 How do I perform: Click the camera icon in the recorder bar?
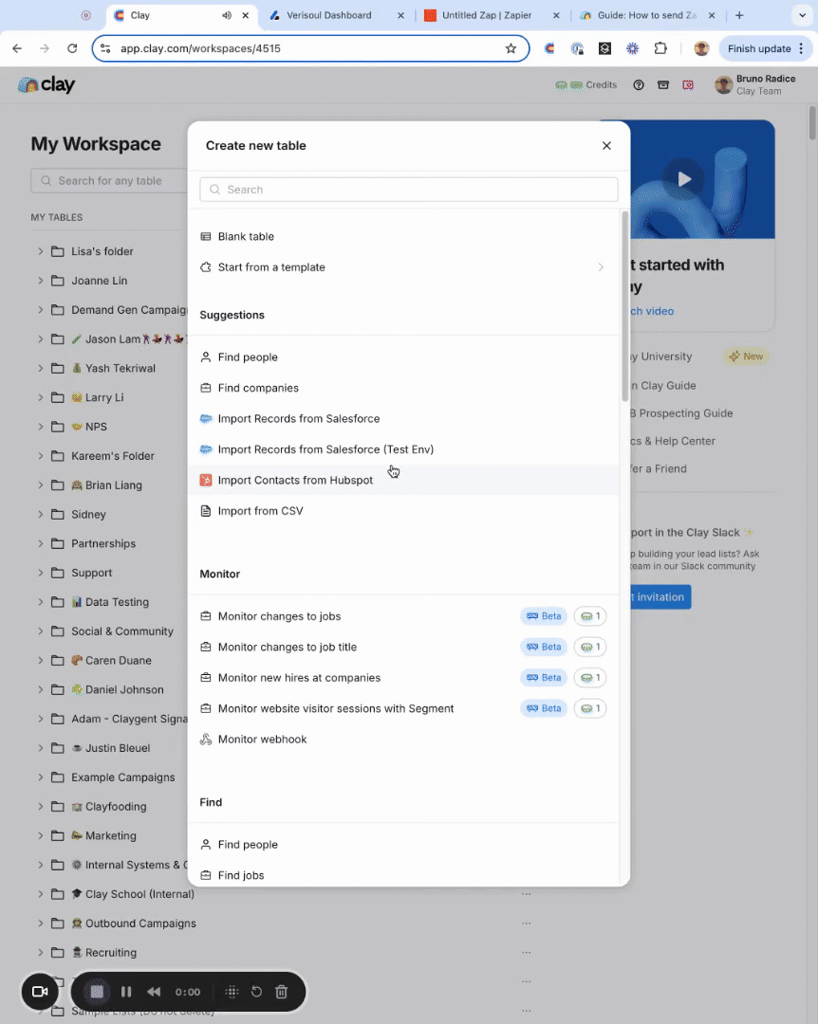(x=40, y=992)
